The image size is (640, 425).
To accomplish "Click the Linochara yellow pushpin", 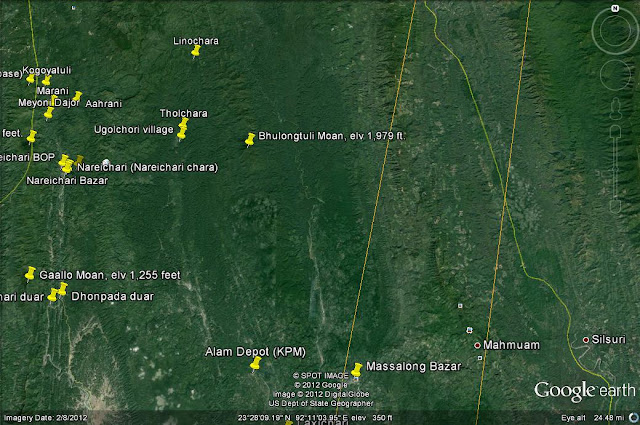I will tap(196, 51).
